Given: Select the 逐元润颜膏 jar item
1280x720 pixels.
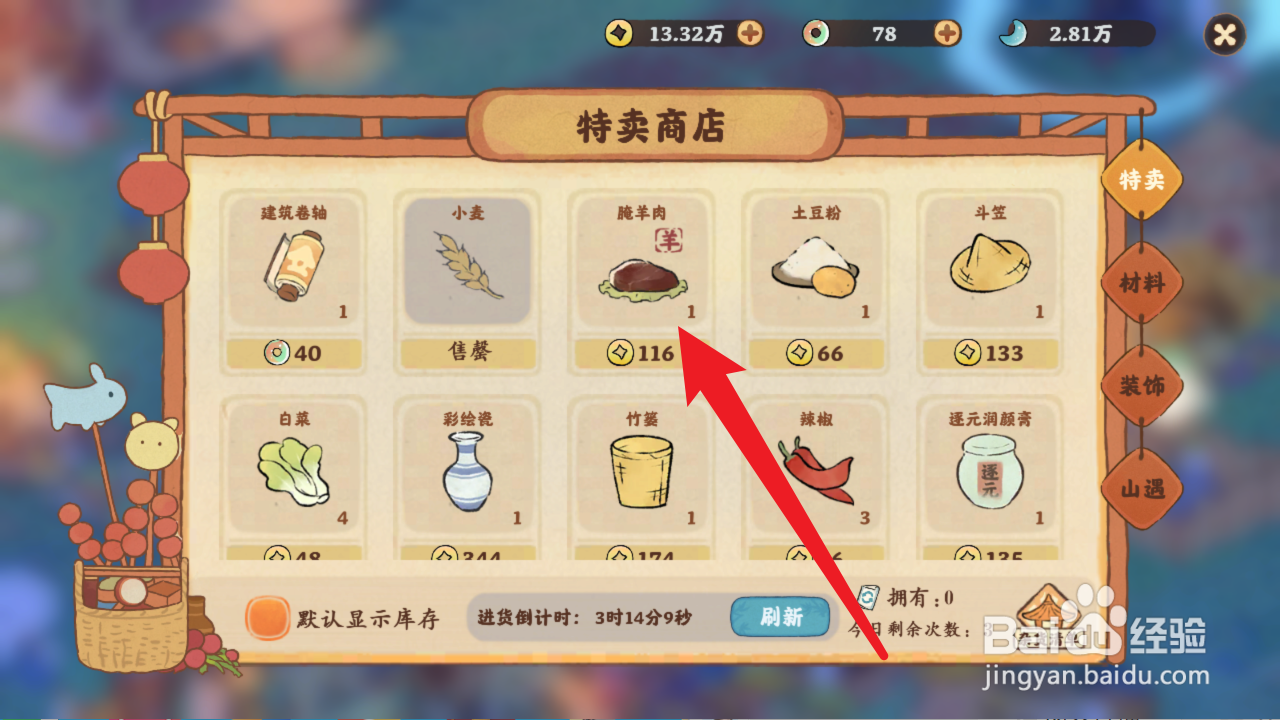Looking at the screenshot, I should click(989, 468).
